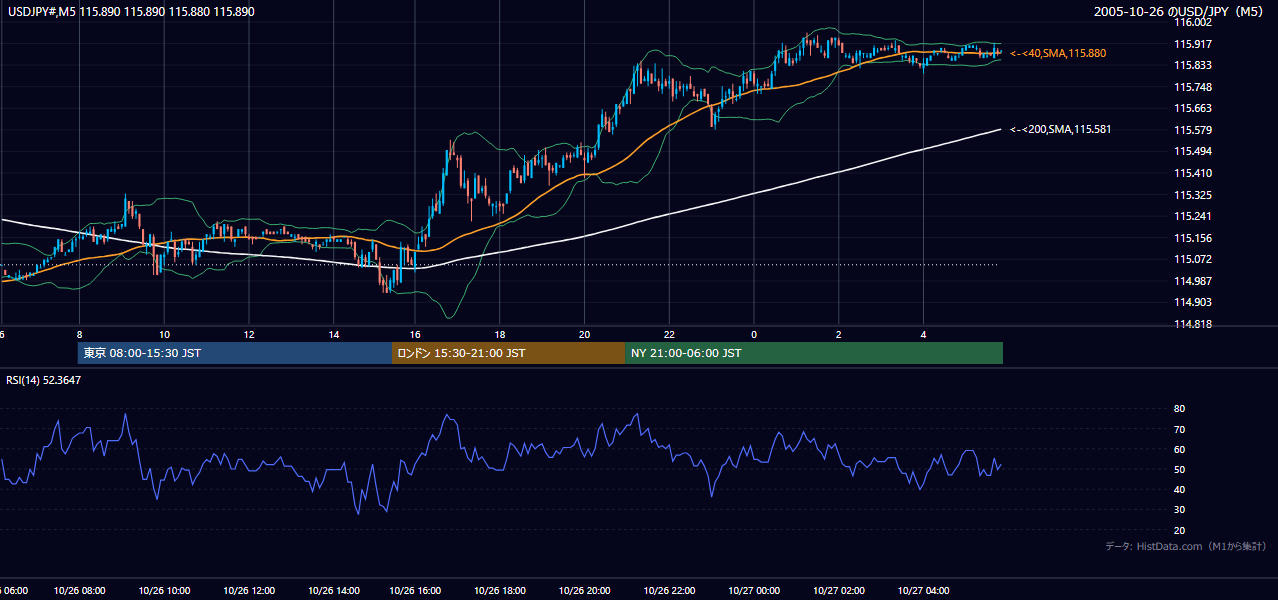Click the 10/27 04:00 bottom time label
Screen dimensions: 1278x600
(923, 591)
